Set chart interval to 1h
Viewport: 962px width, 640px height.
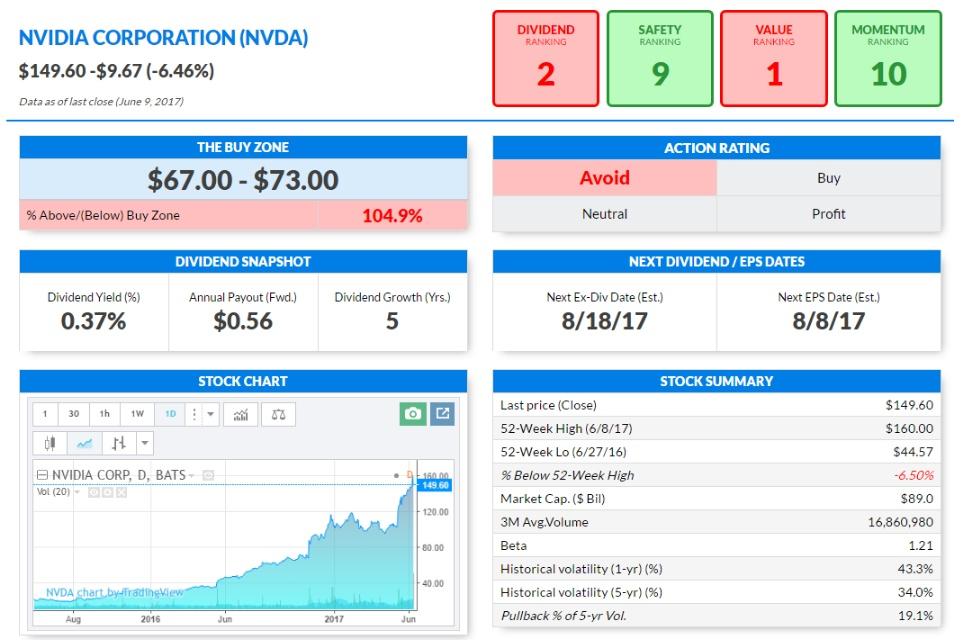[x=105, y=414]
